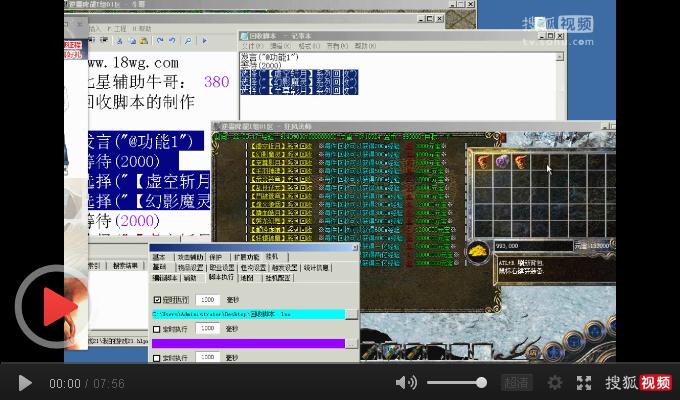The image size is (680, 400).
Task: Click the browse button beside the cyan script path
Action: tap(352, 314)
